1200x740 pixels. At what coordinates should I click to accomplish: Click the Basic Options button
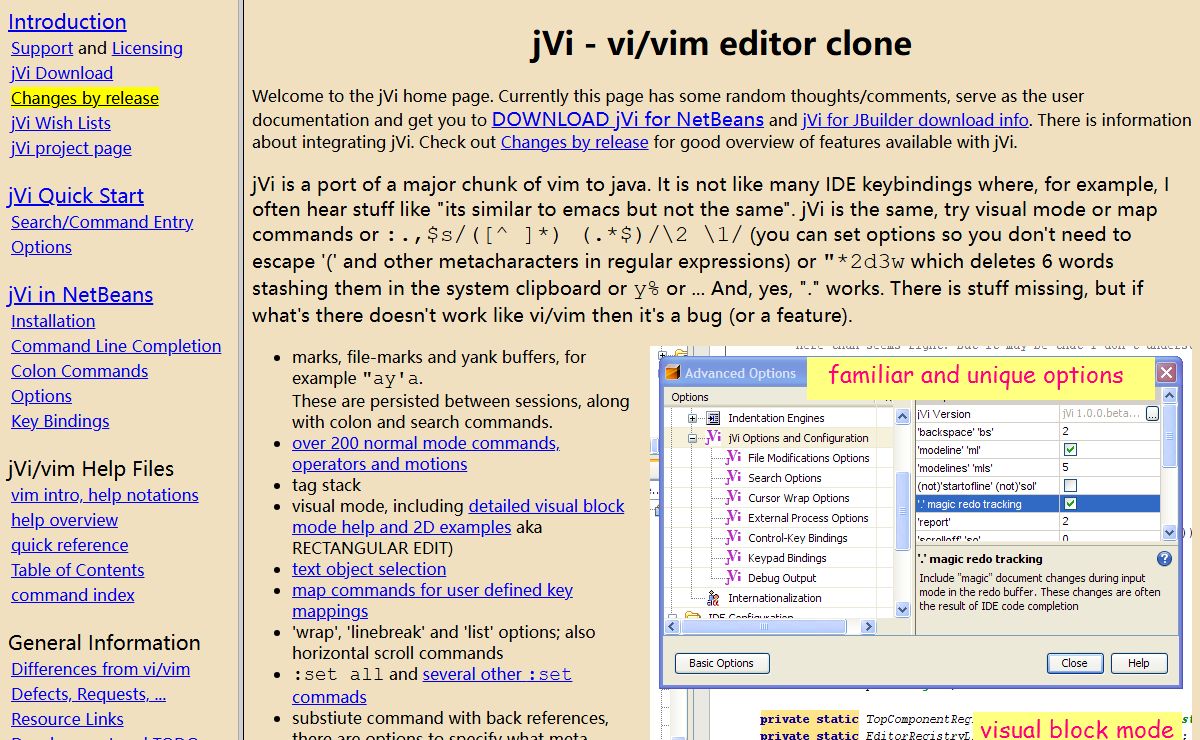click(x=722, y=663)
